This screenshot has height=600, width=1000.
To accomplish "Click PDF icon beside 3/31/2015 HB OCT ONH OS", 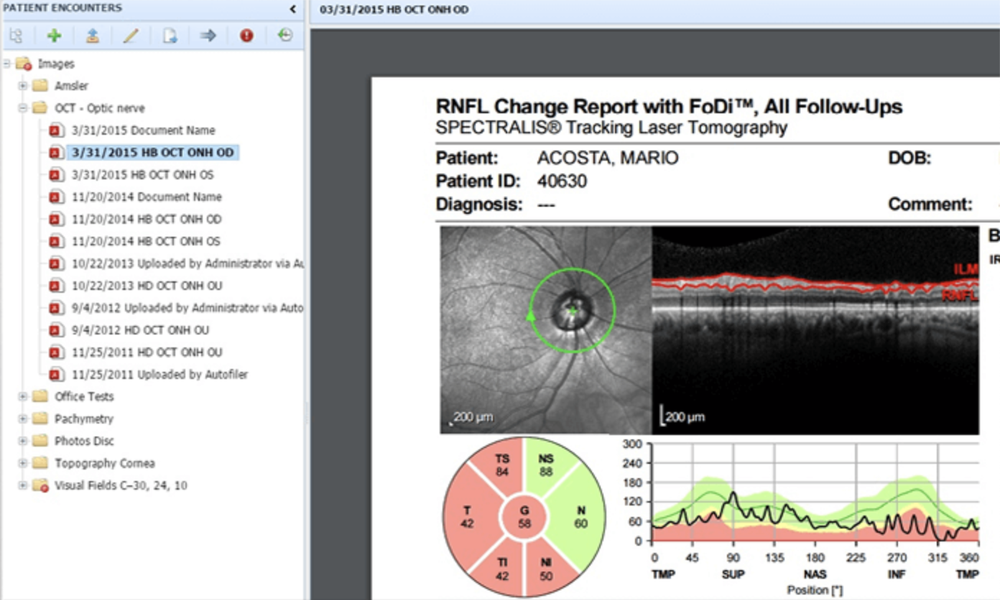I will point(56,175).
